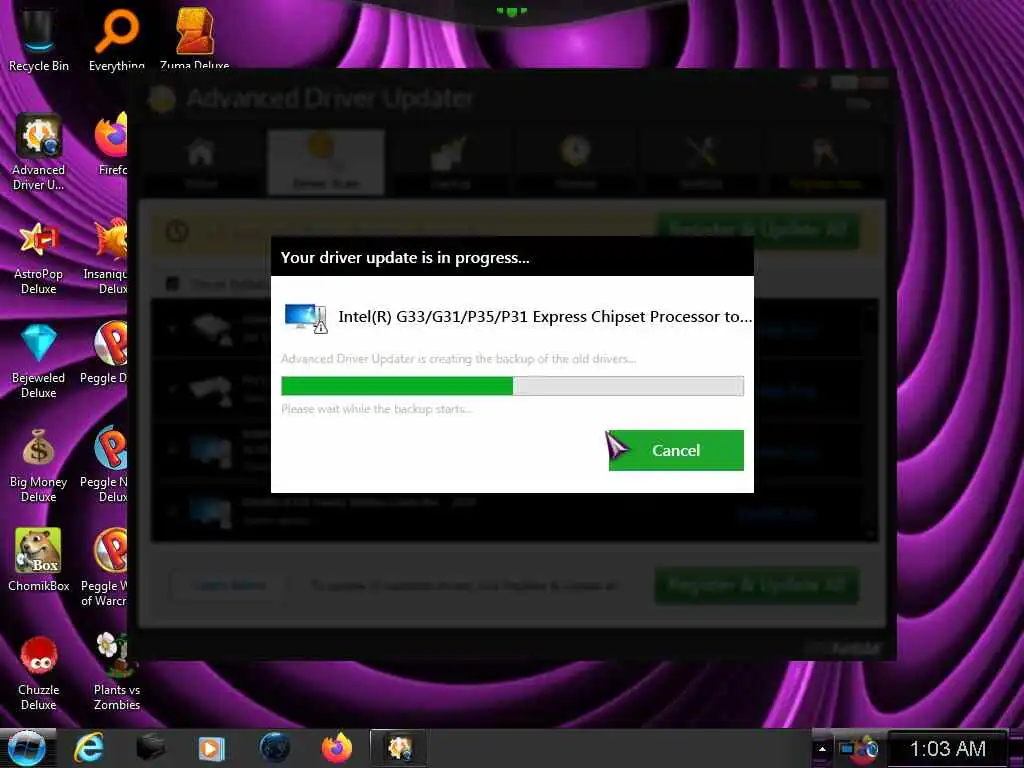This screenshot has height=768, width=1024.
Task: Select the Driver Scan tab in background window
Action: tap(325, 162)
